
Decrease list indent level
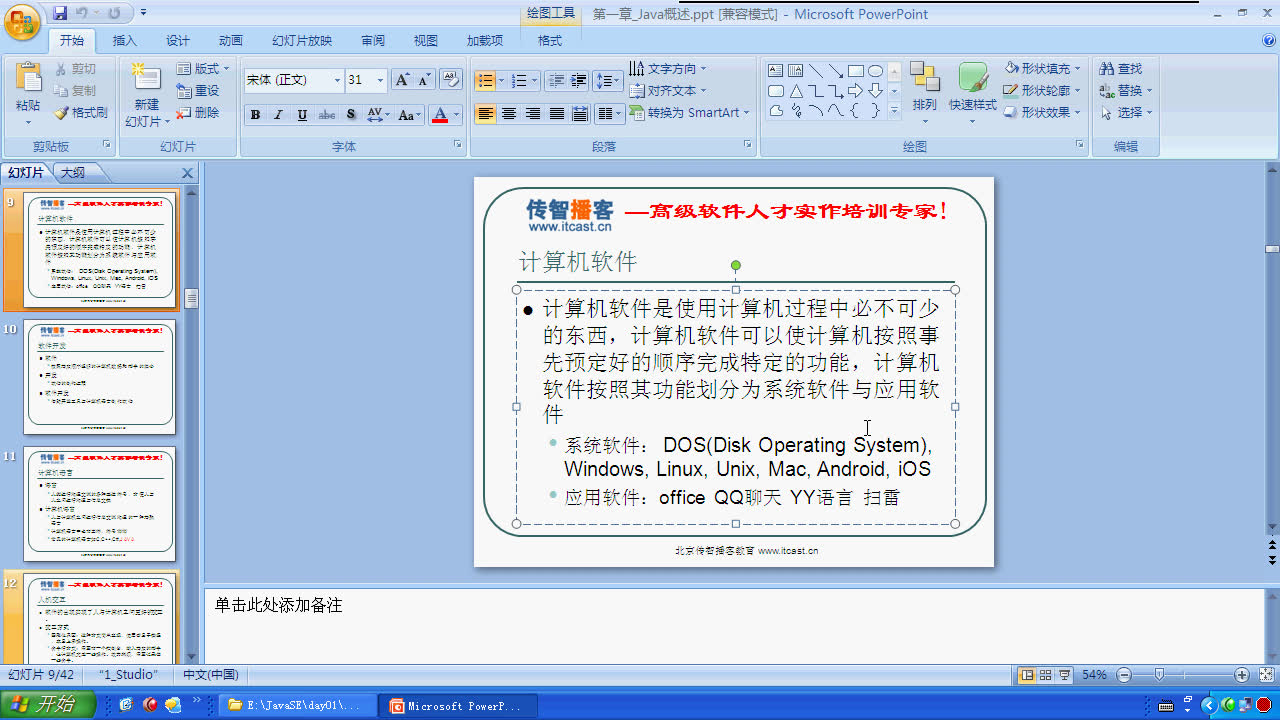pos(556,80)
